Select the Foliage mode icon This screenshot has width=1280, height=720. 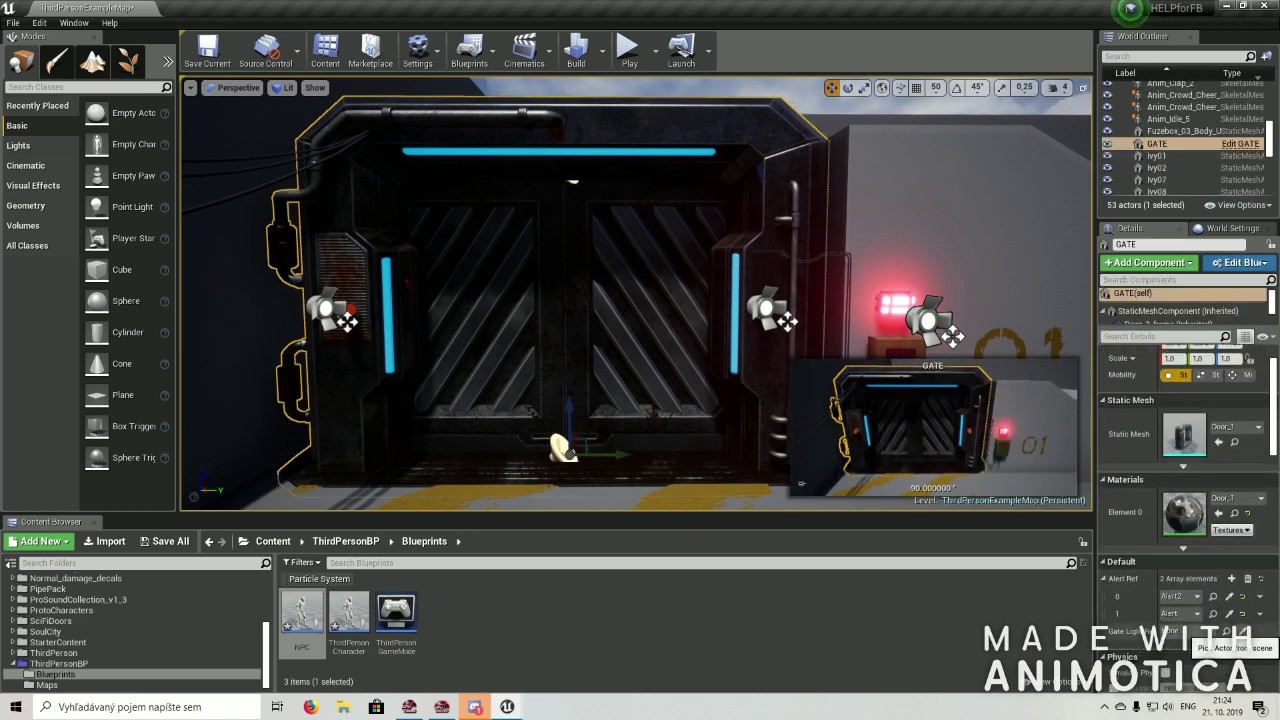(128, 62)
